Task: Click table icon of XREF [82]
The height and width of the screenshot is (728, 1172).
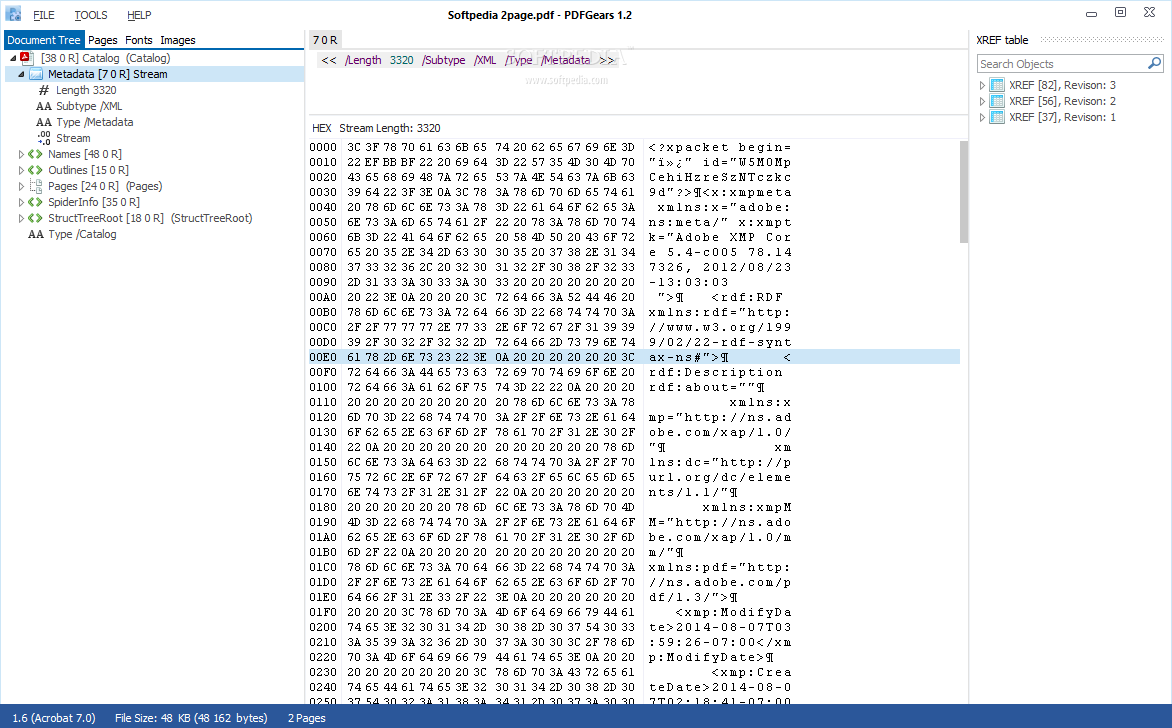Action: click(997, 85)
